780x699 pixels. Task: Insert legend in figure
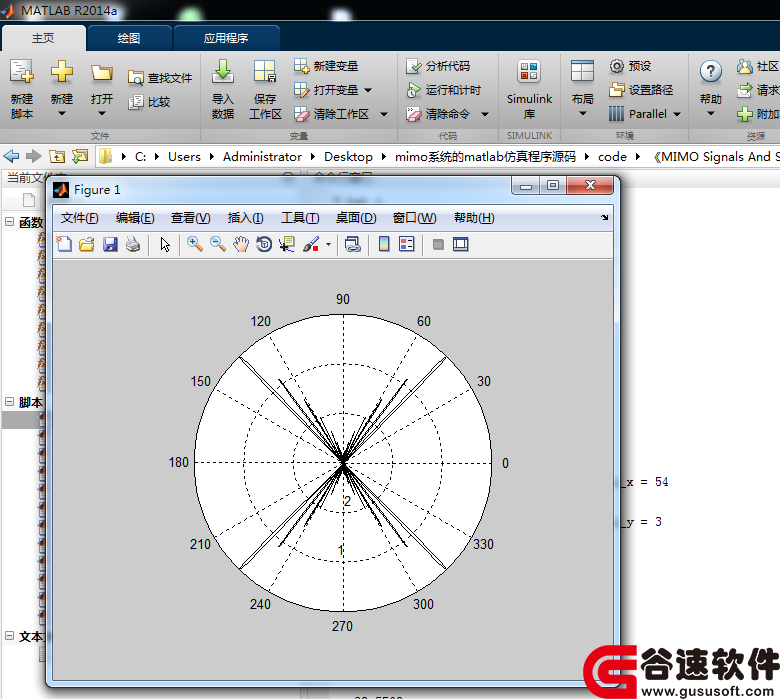[407, 244]
